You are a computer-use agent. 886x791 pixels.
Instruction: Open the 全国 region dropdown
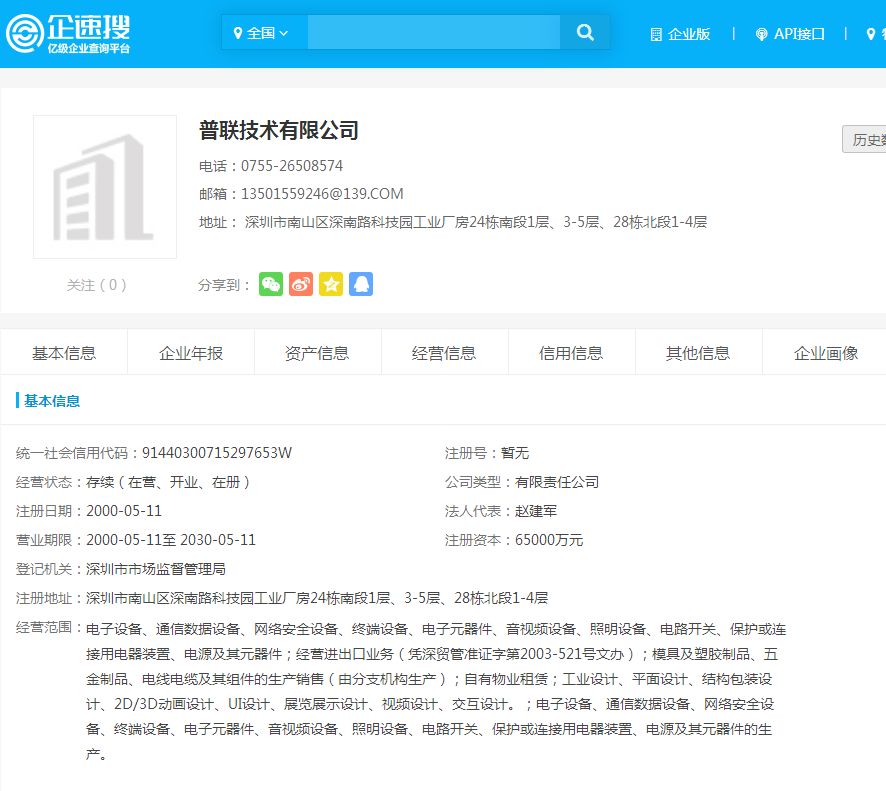[x=264, y=31]
